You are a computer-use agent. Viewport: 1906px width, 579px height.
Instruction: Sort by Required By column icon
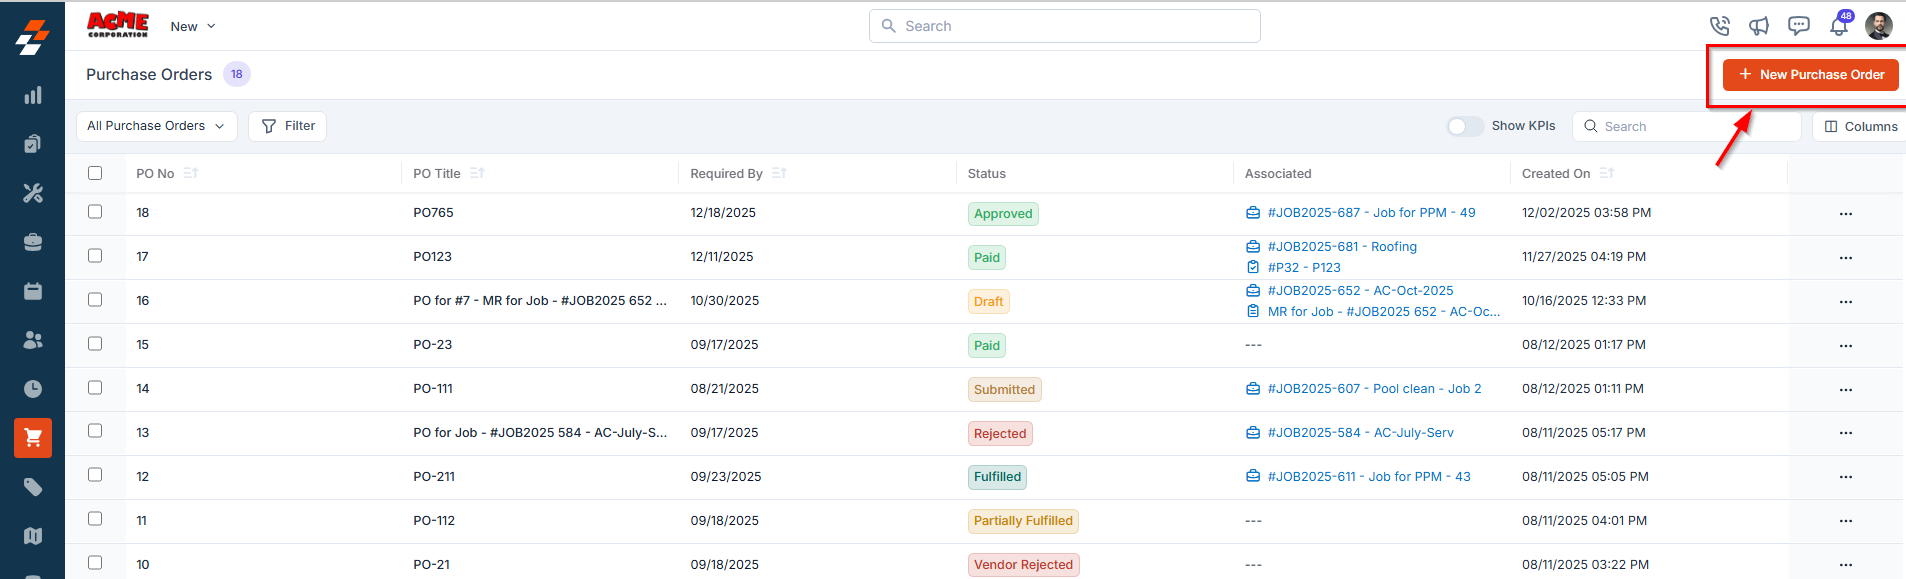(x=779, y=173)
